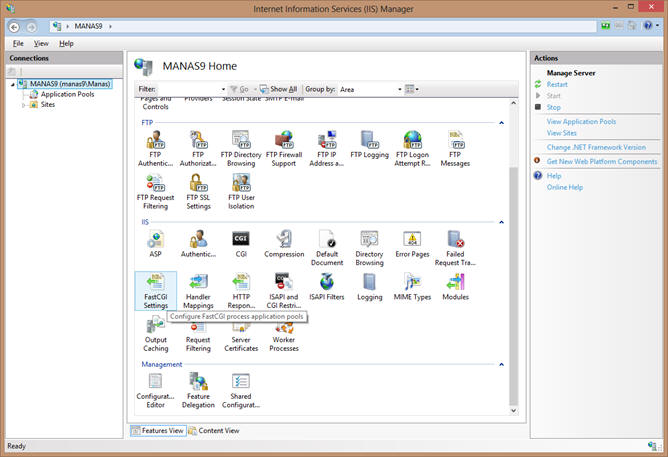668x457 pixels.
Task: Open the Filter dropdown arrow
Action: tap(223, 89)
